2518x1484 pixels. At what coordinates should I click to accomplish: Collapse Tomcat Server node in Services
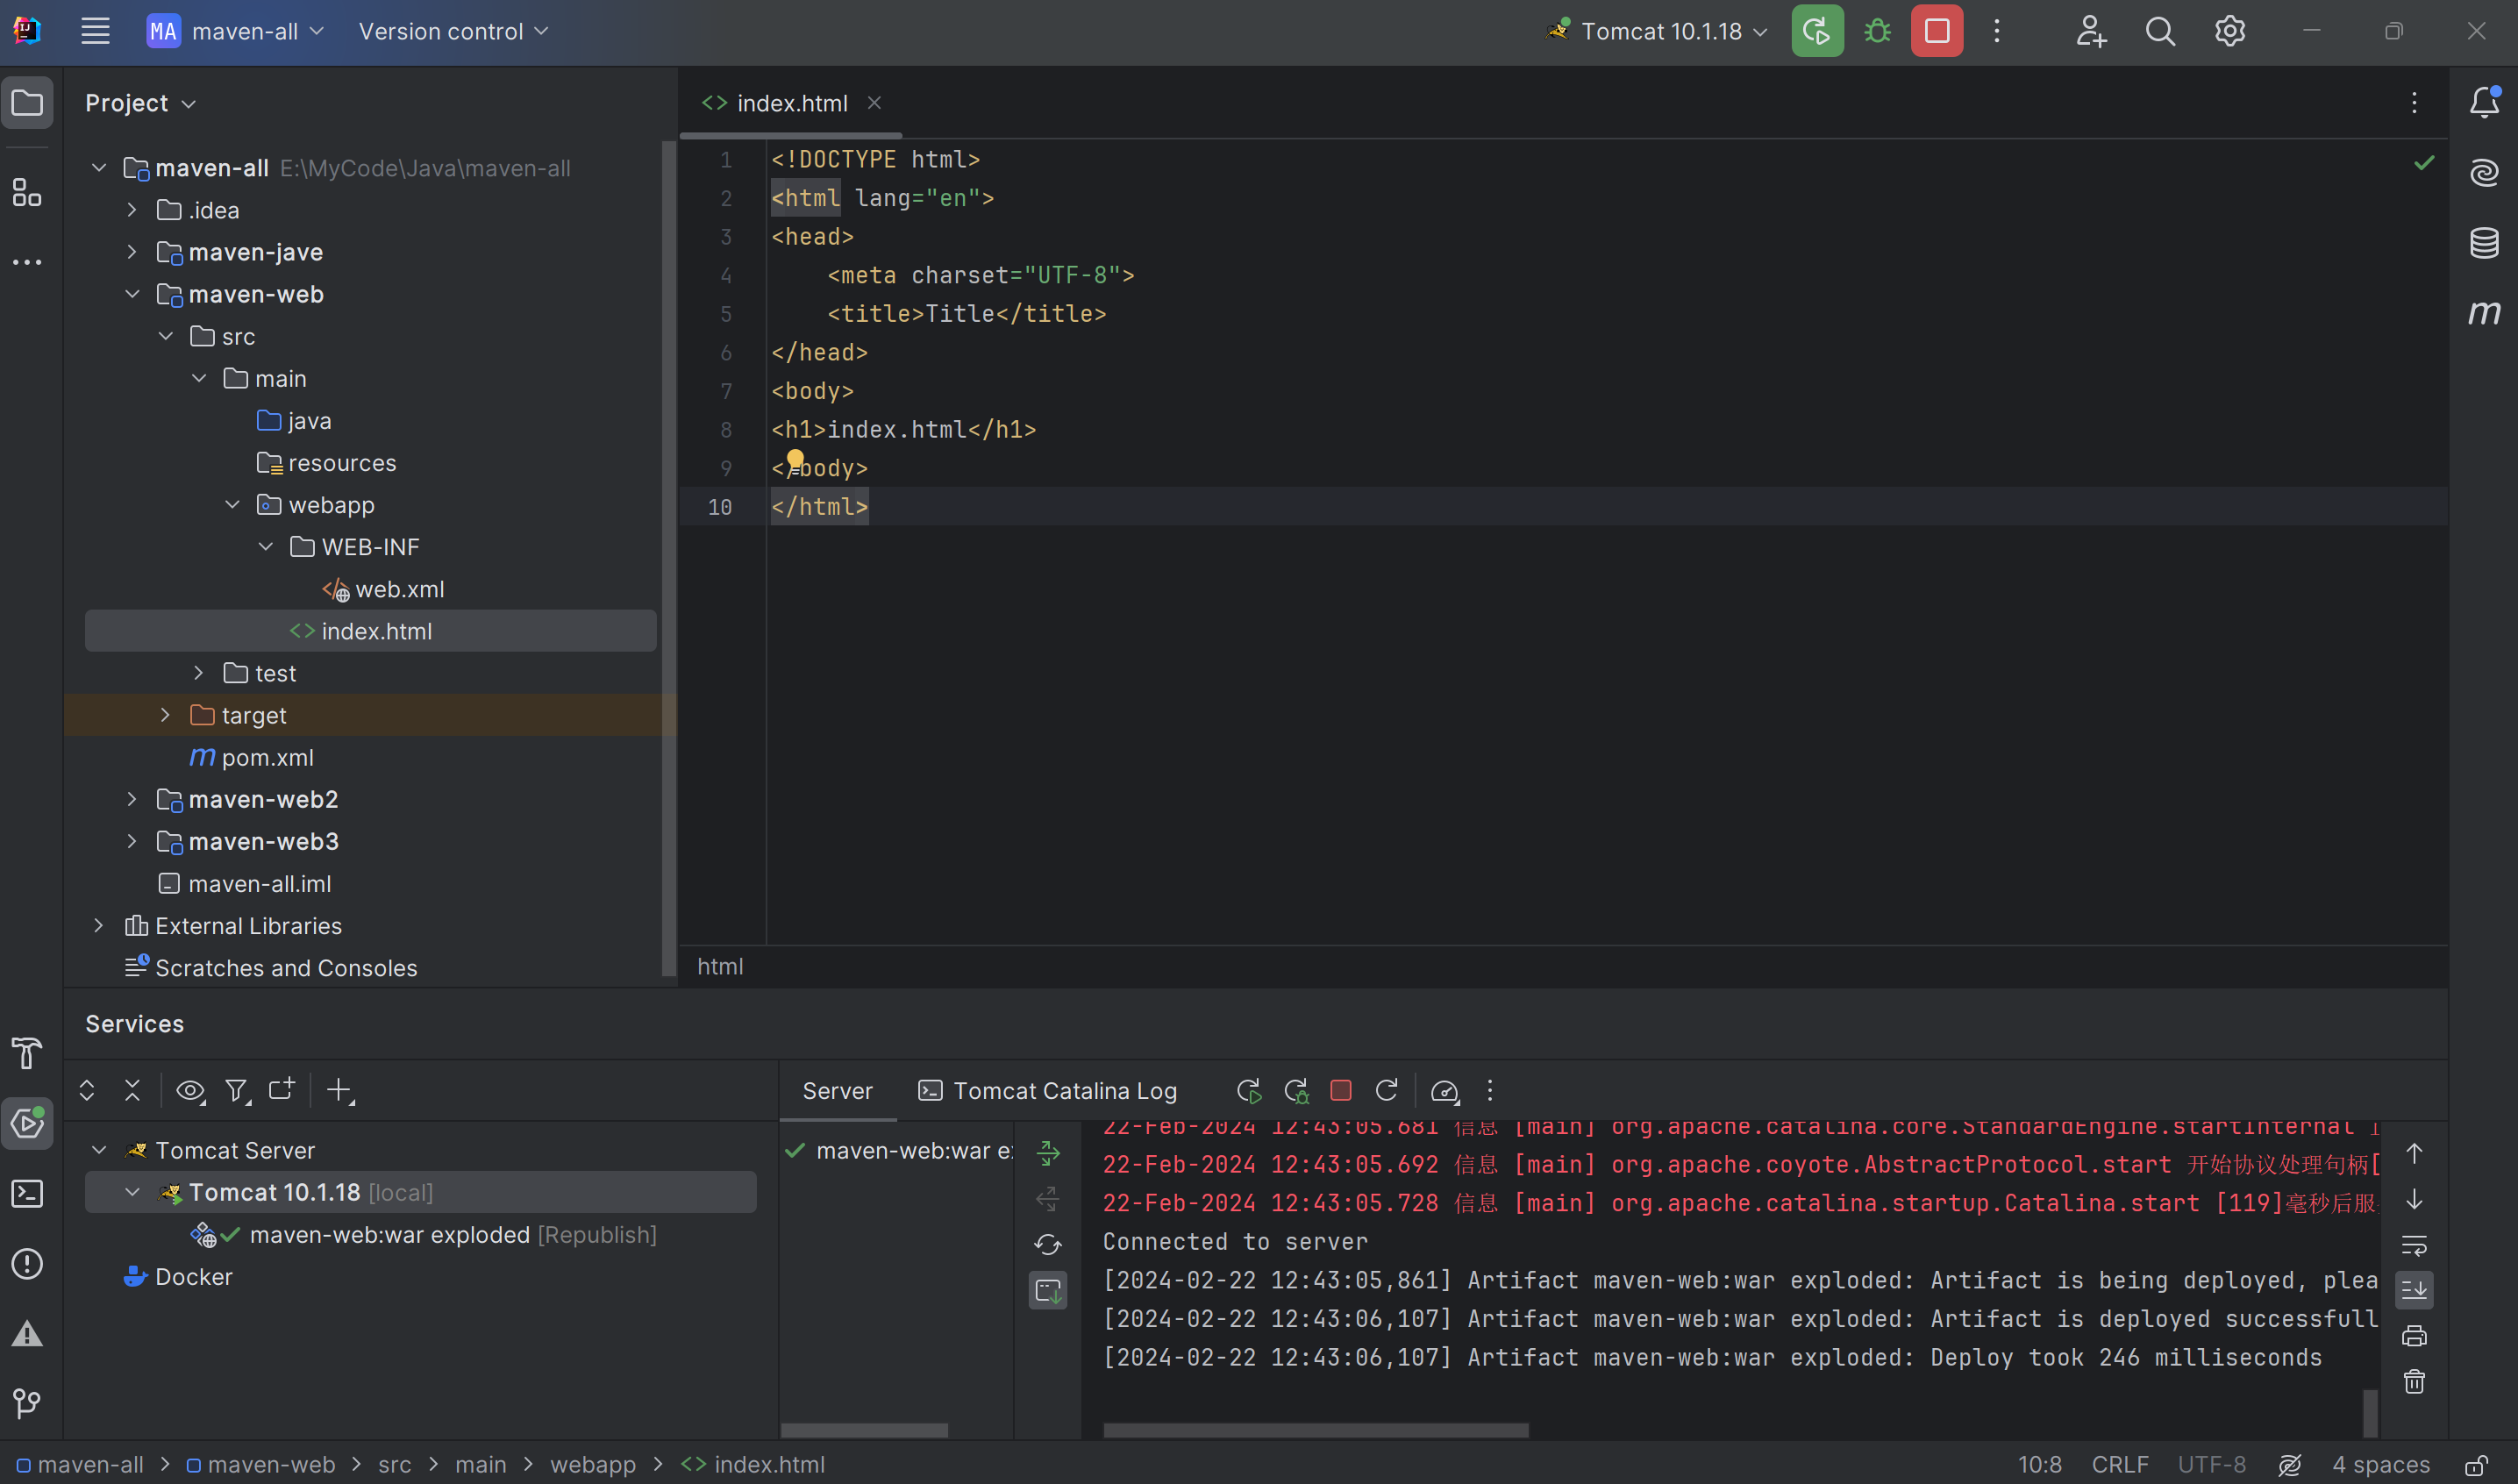click(x=98, y=1150)
